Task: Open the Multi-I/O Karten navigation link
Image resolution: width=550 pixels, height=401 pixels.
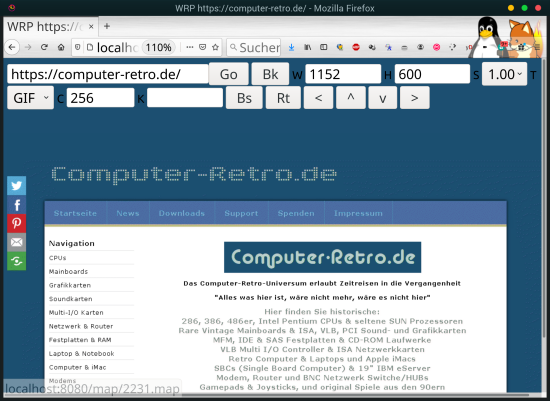Action: coord(76,313)
